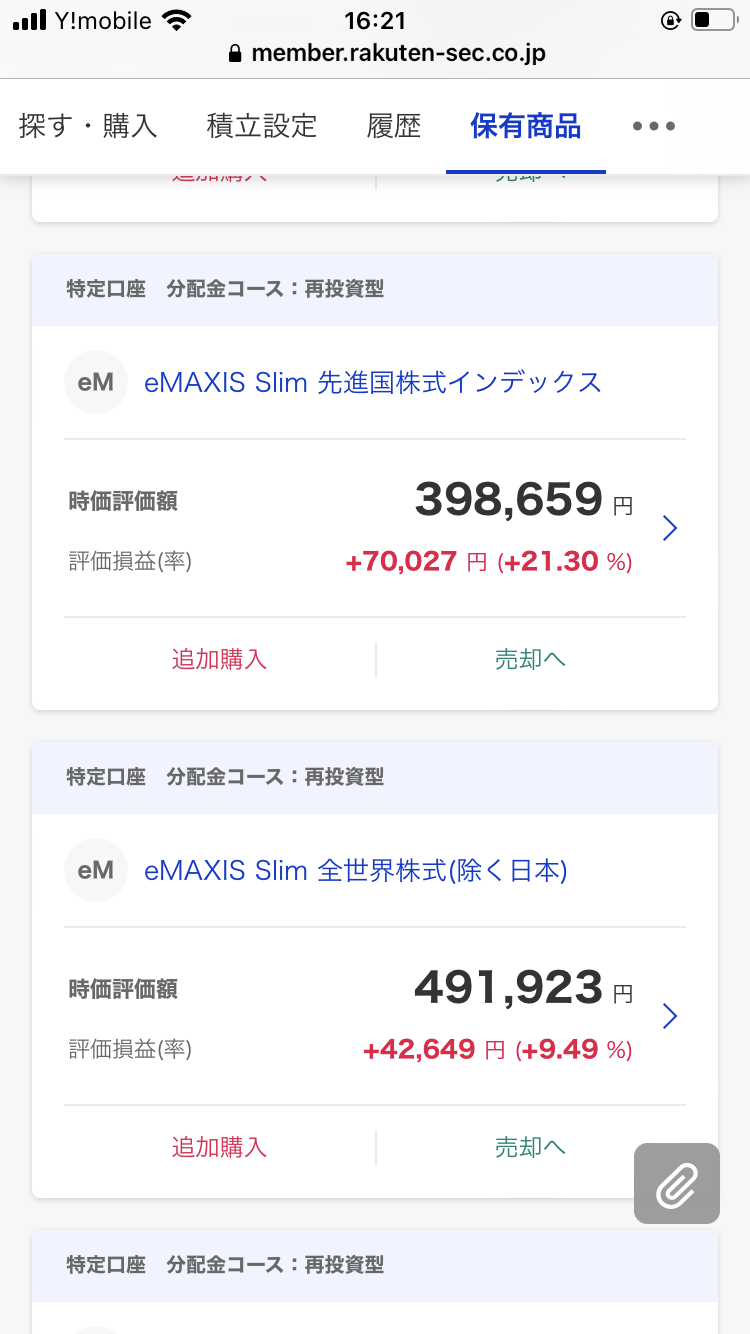Tap the rotation lock status icon
Viewport: 750px width, 1334px height.
(670, 20)
